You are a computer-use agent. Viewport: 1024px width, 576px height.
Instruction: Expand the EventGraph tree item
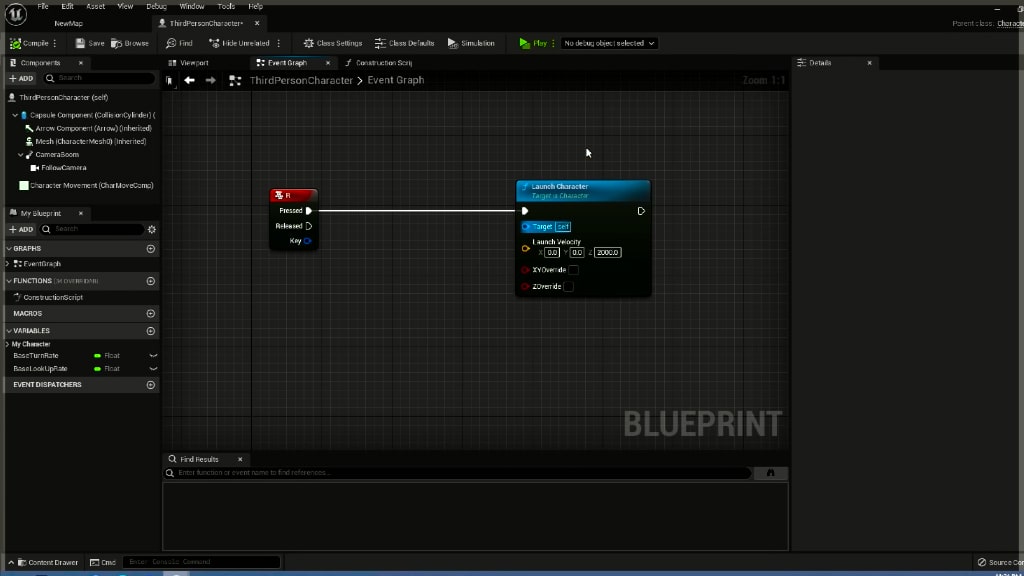(8, 264)
